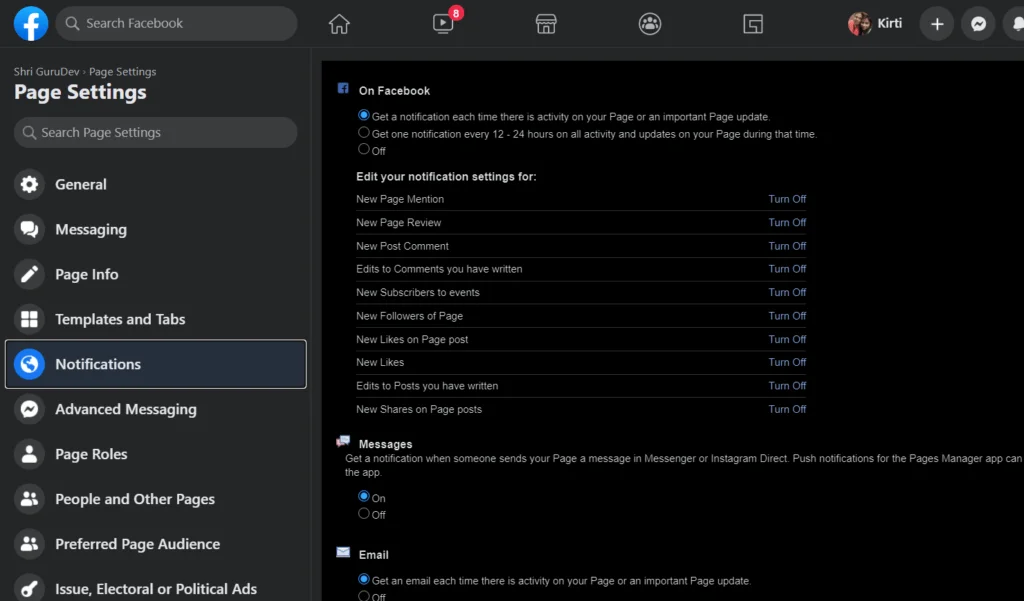Open the Watch videos icon
This screenshot has height=601, width=1024.
click(444, 24)
